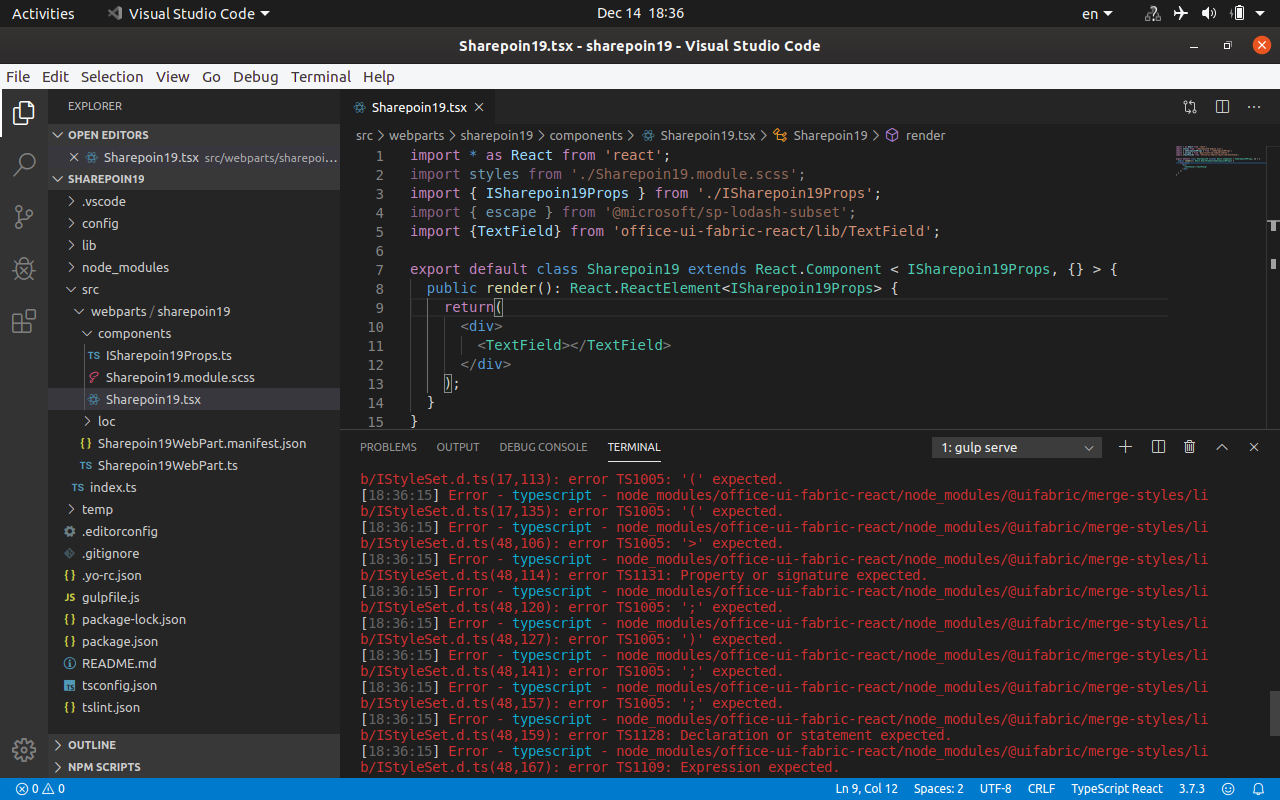
Task: Open the Terminal menu
Action: 320,76
